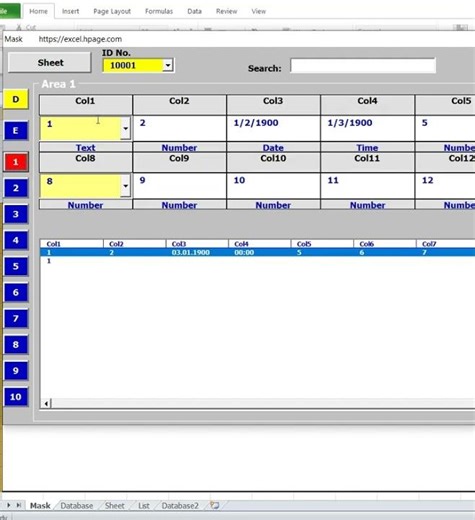Click the Number label under Col8
The width and height of the screenshot is (475, 520).
(85, 205)
